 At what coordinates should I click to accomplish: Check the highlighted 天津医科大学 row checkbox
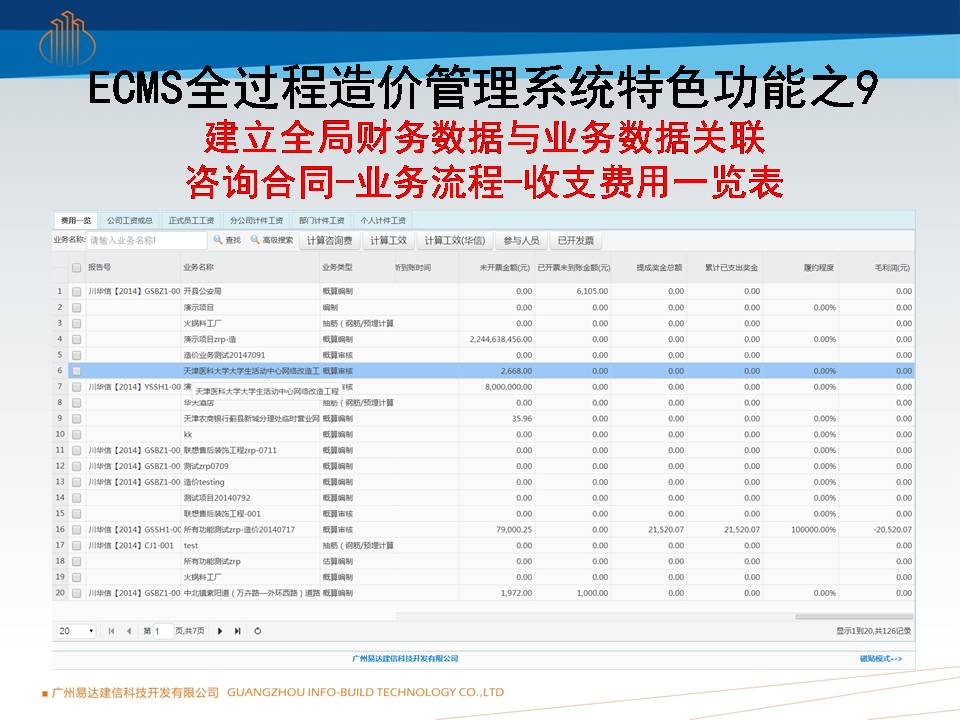click(x=77, y=371)
